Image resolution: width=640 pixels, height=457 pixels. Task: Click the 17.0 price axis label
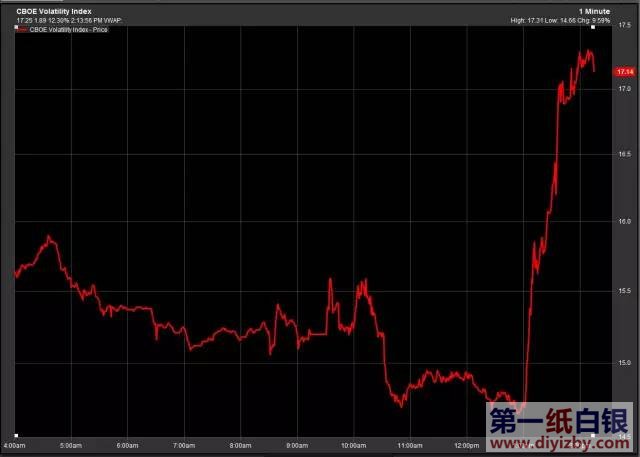click(x=623, y=90)
